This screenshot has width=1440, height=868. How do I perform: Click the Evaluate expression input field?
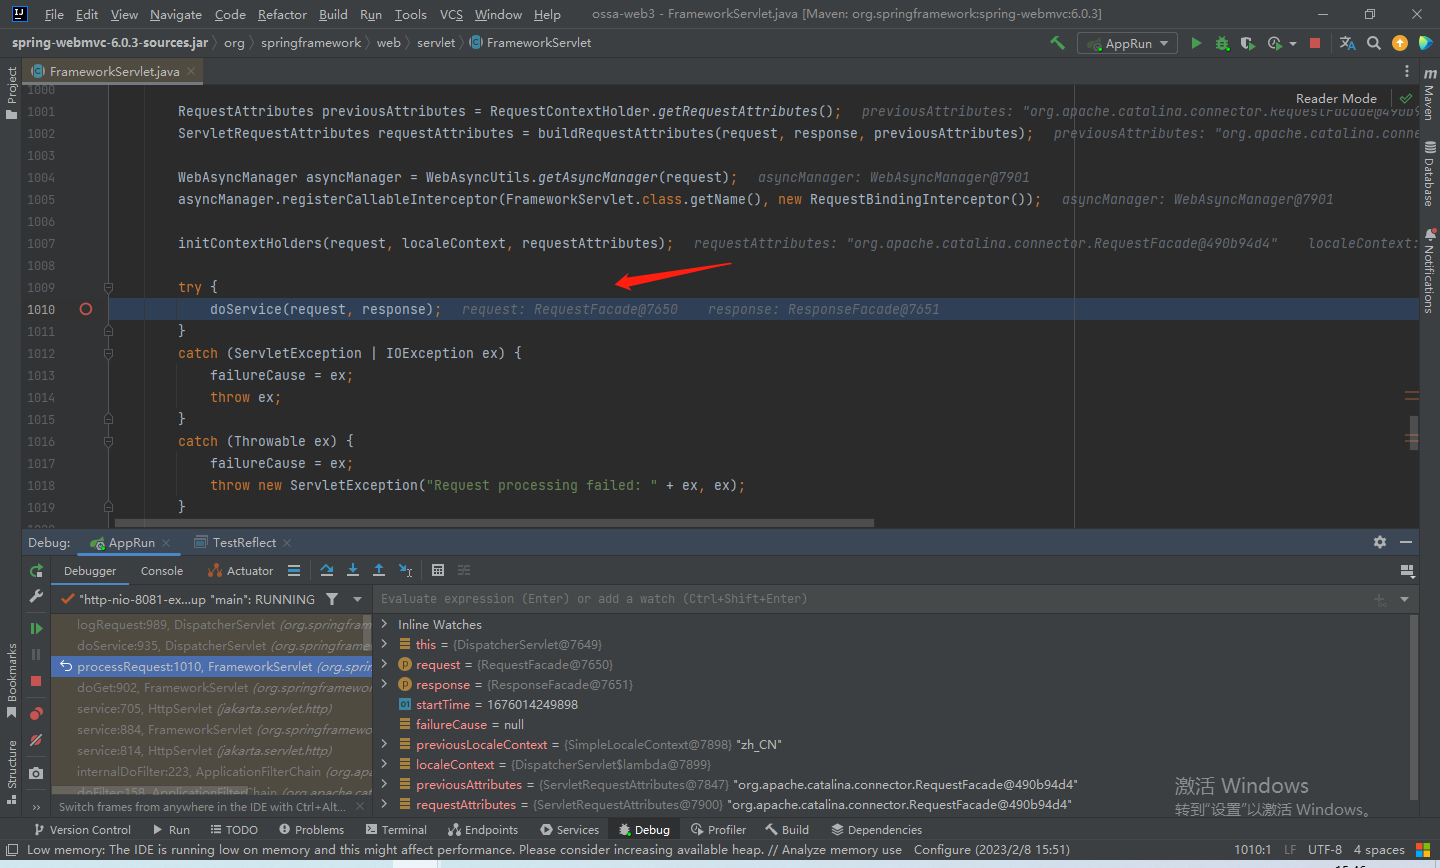tap(870, 599)
